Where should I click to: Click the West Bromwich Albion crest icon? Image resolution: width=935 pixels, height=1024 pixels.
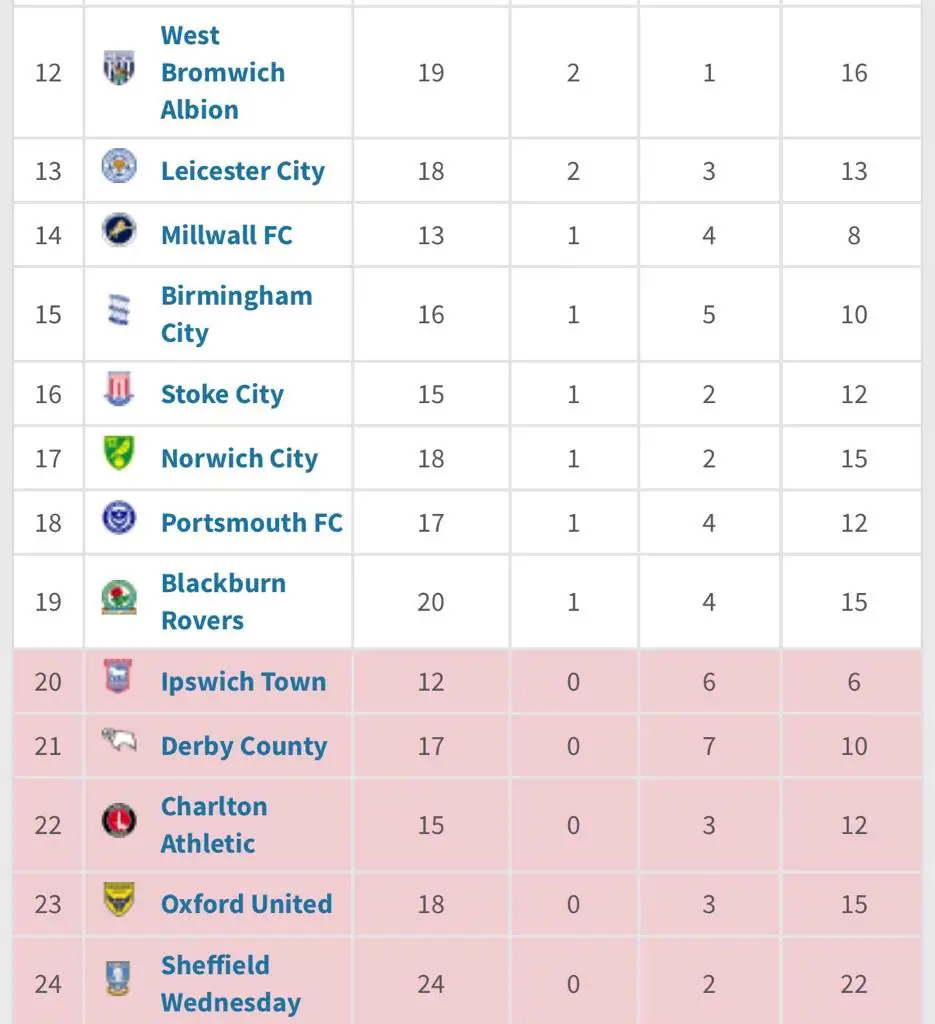119,68
